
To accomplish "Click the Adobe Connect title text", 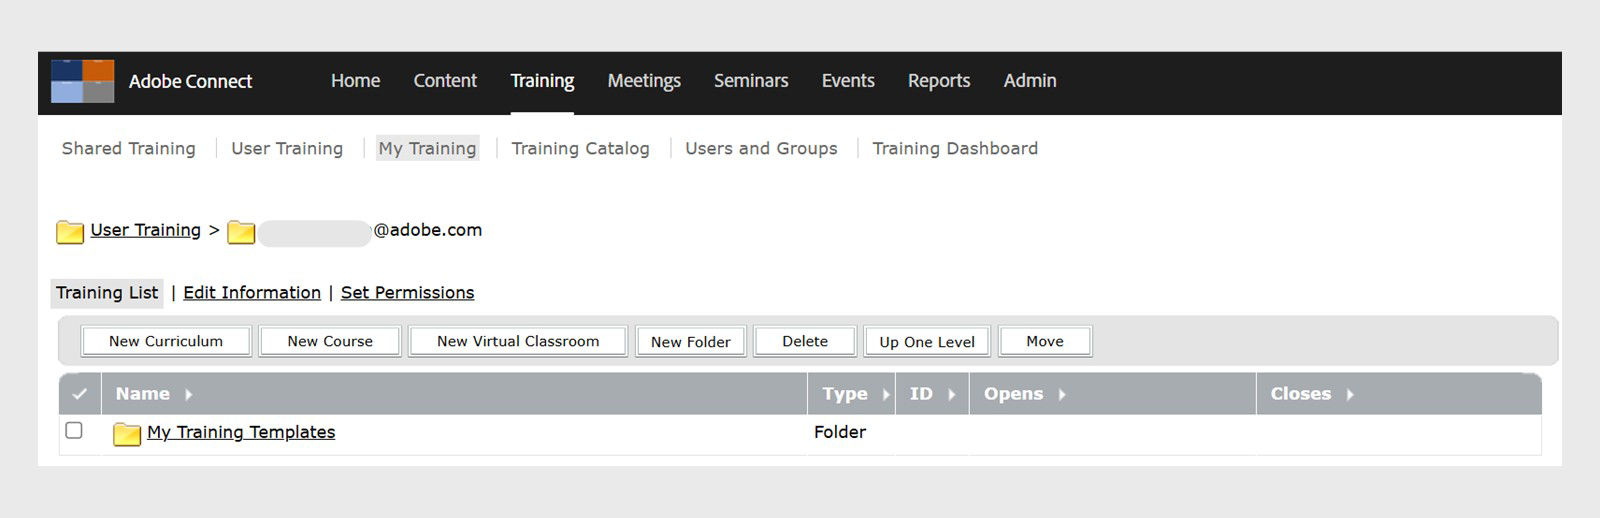I will (190, 82).
